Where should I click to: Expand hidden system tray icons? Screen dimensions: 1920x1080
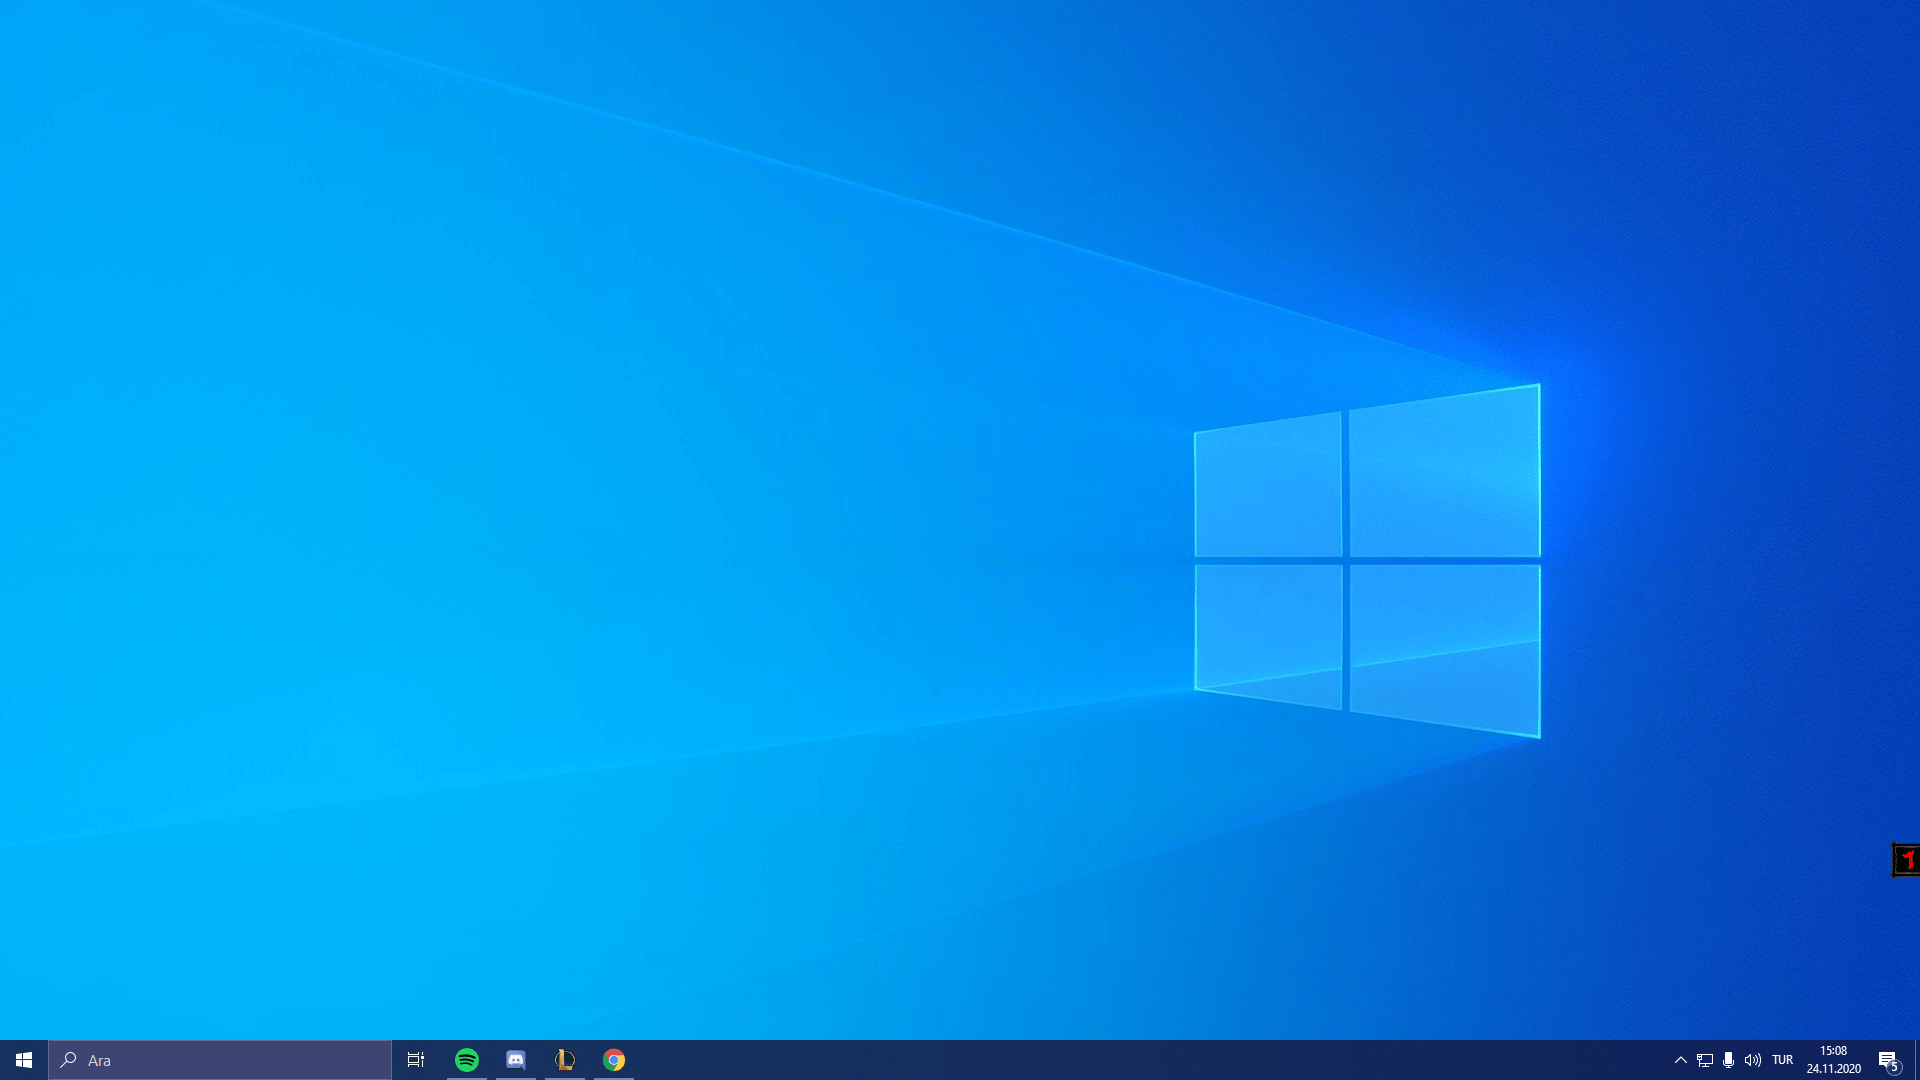tap(1681, 1060)
